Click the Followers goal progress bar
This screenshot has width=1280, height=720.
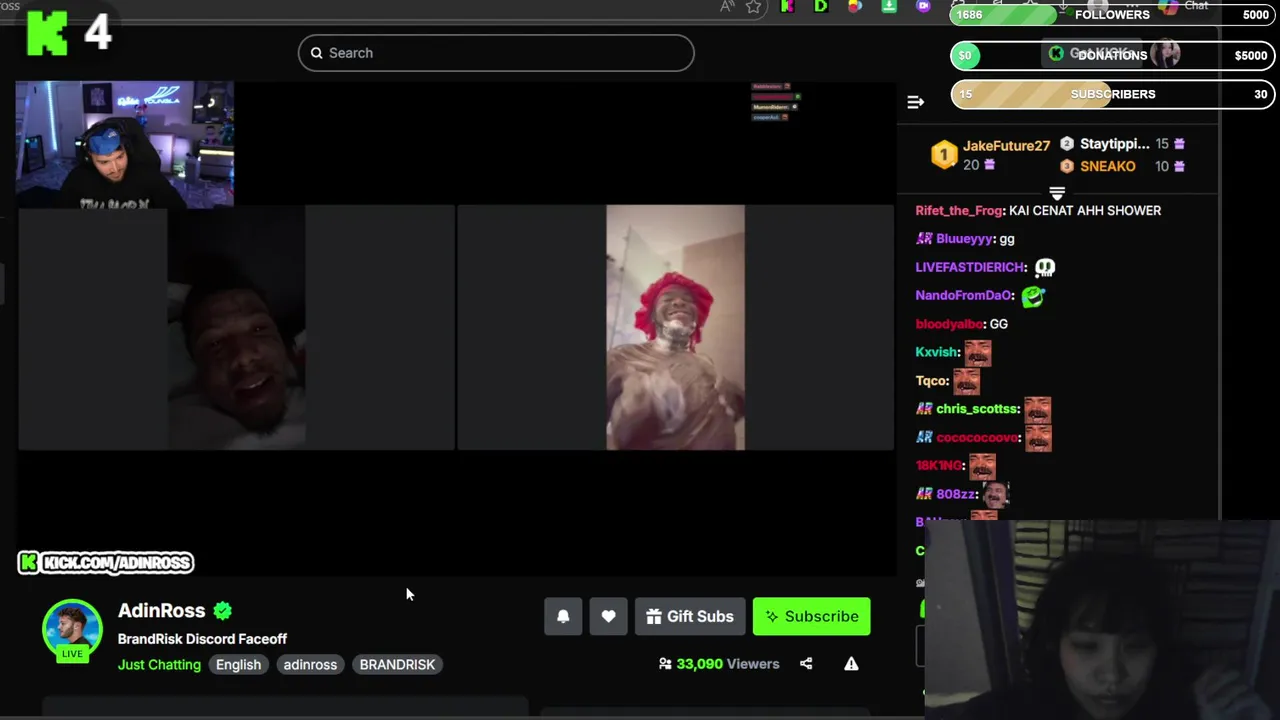tap(1112, 15)
